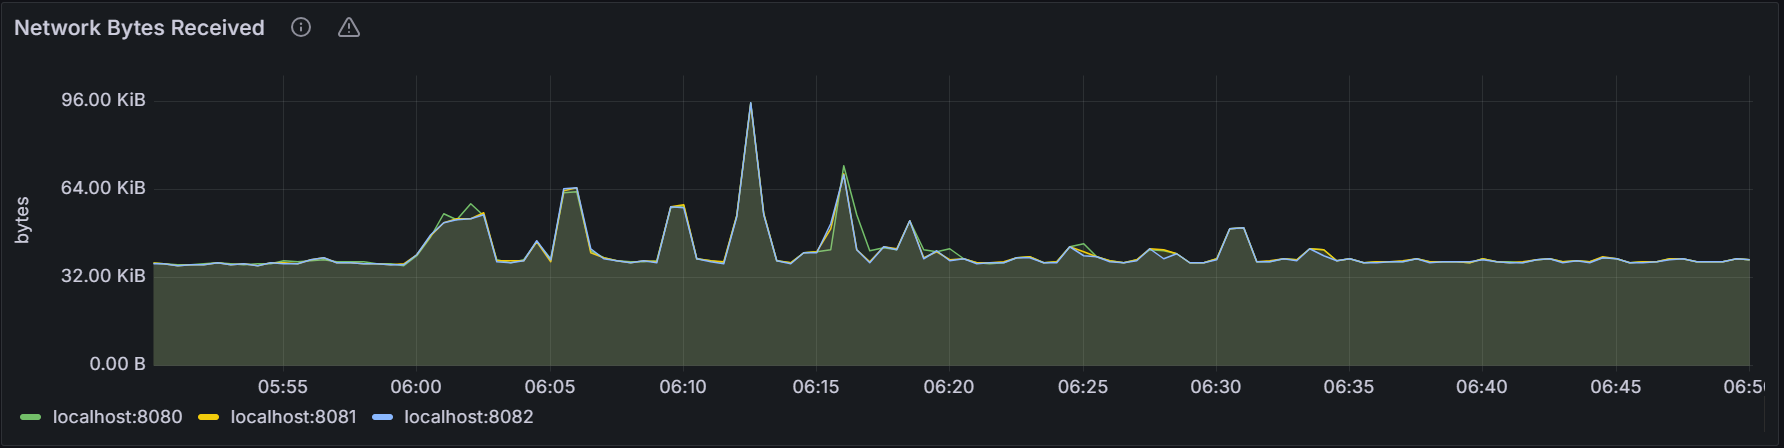This screenshot has width=1784, height=448.
Task: Toggle the localhost:8081 series label in legend
Action: point(293,417)
